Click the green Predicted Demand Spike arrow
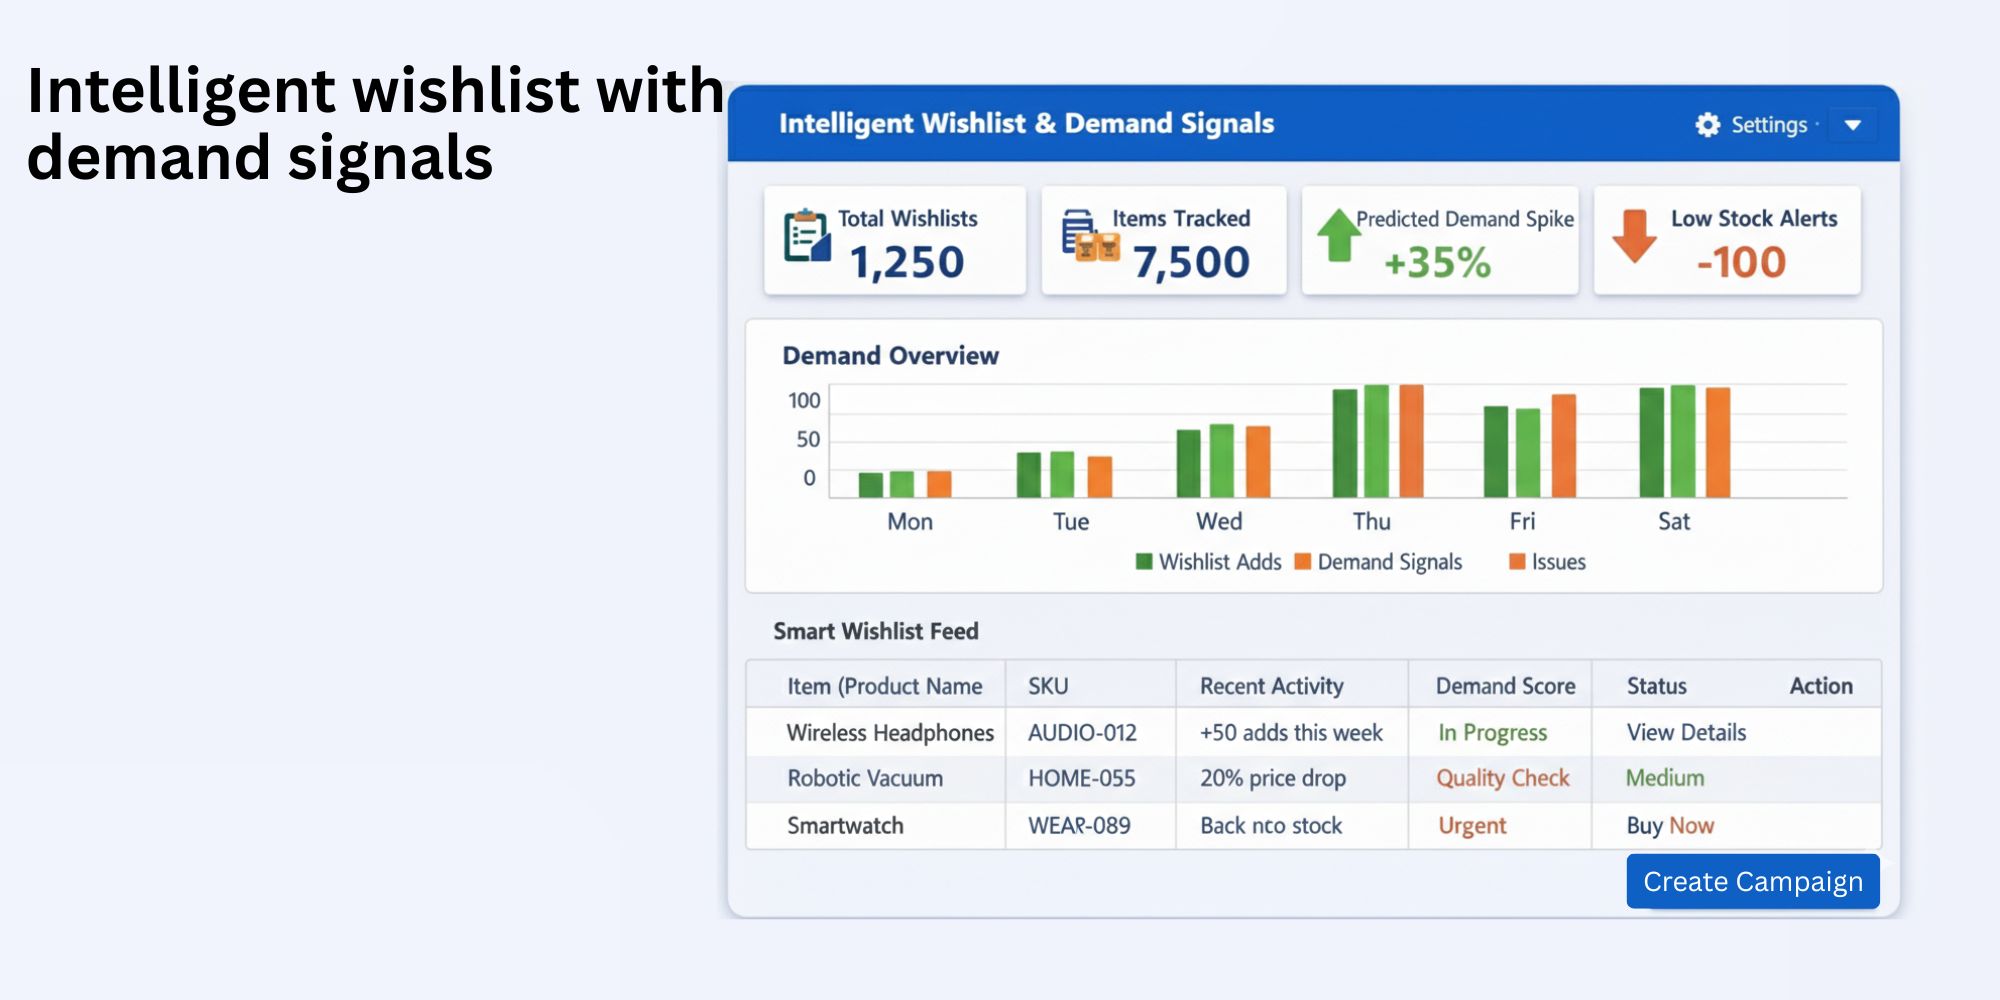 pos(1338,235)
